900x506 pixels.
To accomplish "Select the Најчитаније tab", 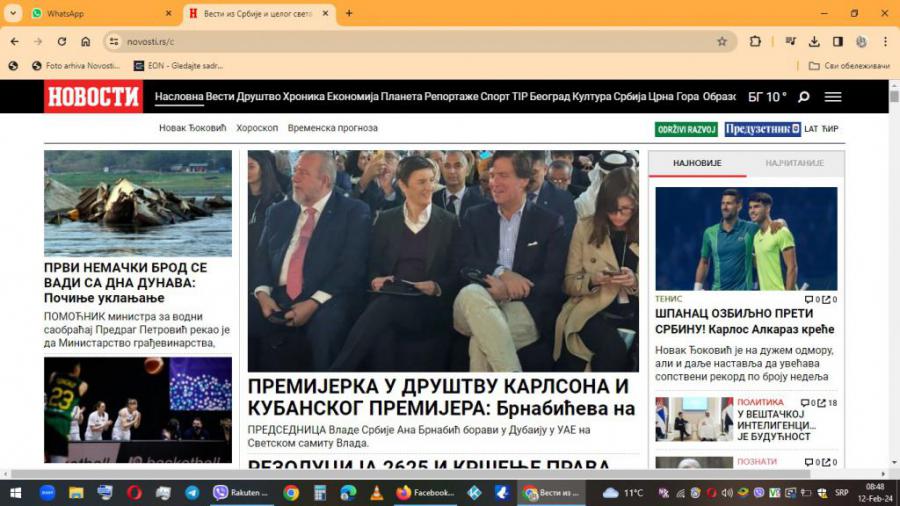I will (x=794, y=163).
